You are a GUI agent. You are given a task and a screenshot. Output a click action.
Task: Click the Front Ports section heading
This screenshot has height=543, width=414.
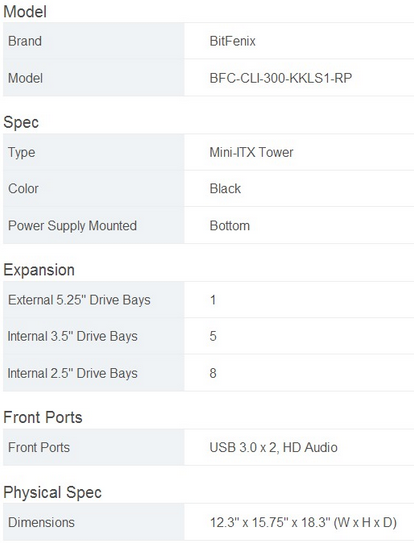(43, 417)
